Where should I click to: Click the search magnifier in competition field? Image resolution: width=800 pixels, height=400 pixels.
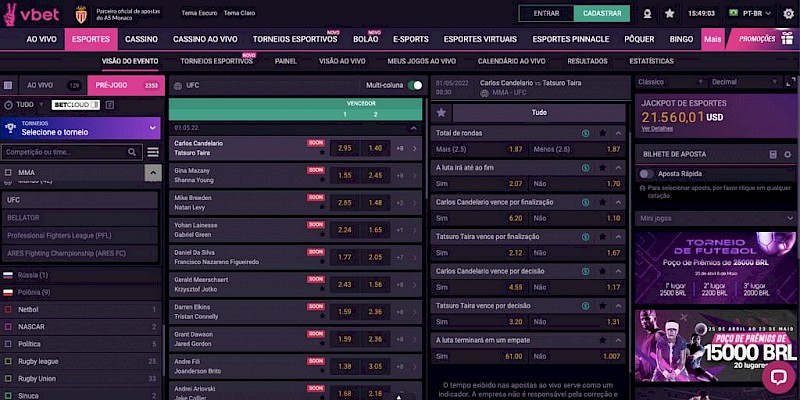click(132, 152)
